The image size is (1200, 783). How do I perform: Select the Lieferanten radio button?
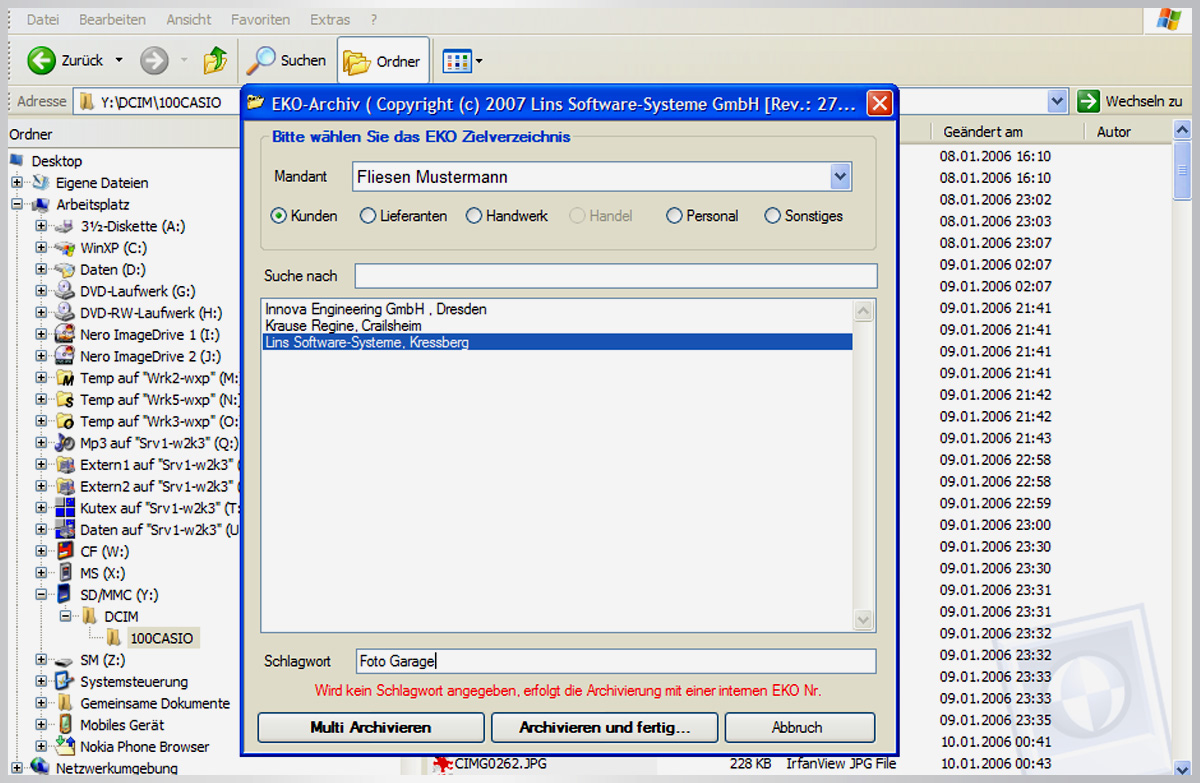(x=368, y=216)
